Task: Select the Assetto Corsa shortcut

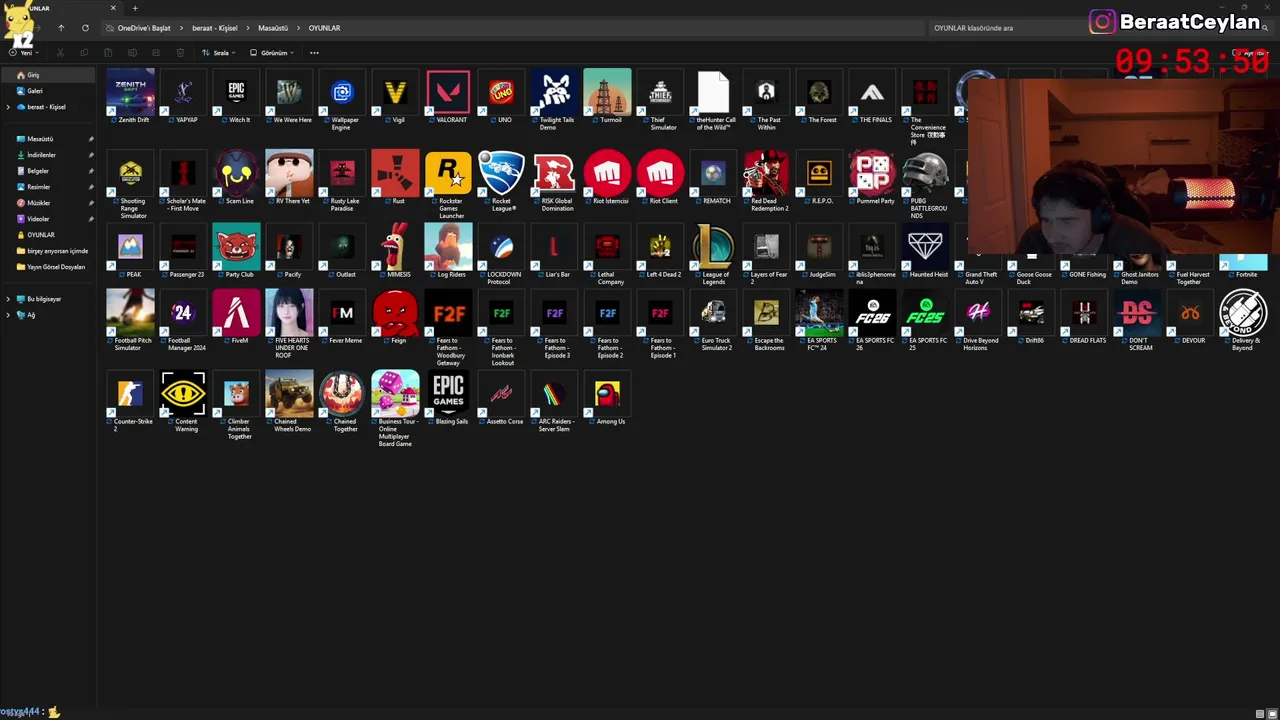Action: point(501,398)
